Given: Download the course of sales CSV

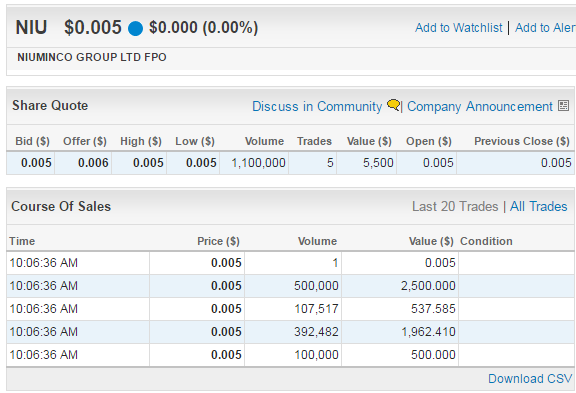Looking at the screenshot, I should [x=530, y=379].
